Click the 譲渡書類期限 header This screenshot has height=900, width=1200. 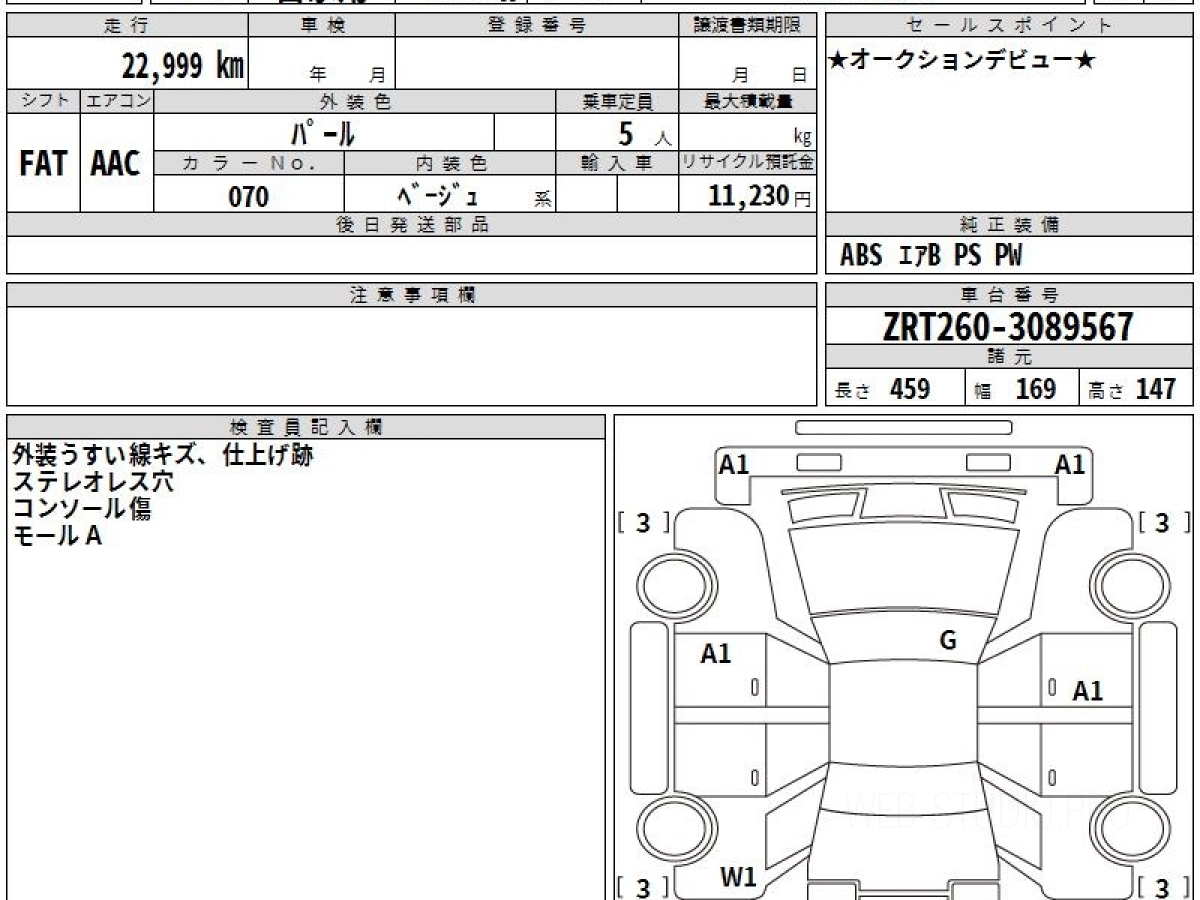coord(747,26)
